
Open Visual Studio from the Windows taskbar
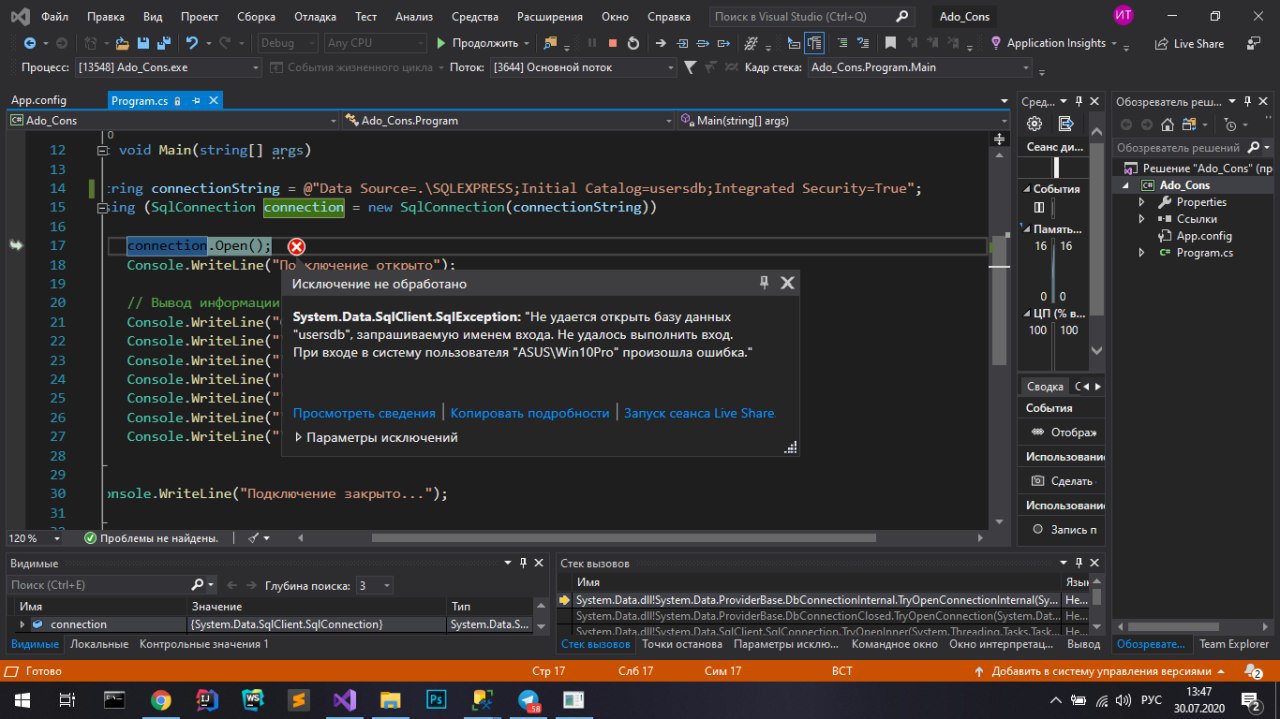pyautogui.click(x=345, y=700)
